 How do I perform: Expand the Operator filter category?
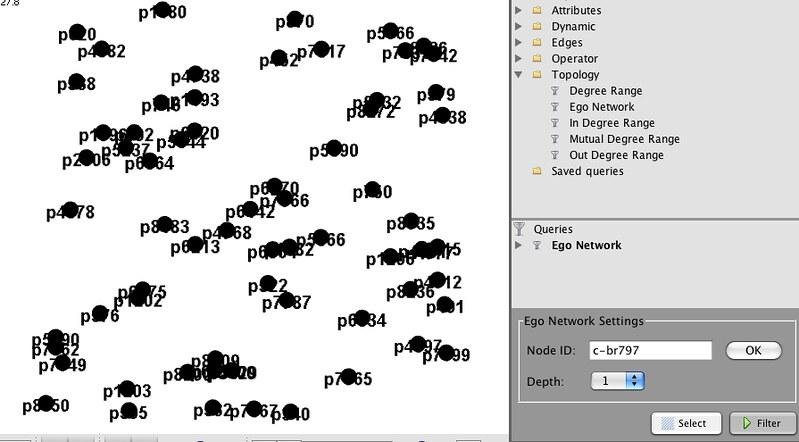click(x=518, y=59)
